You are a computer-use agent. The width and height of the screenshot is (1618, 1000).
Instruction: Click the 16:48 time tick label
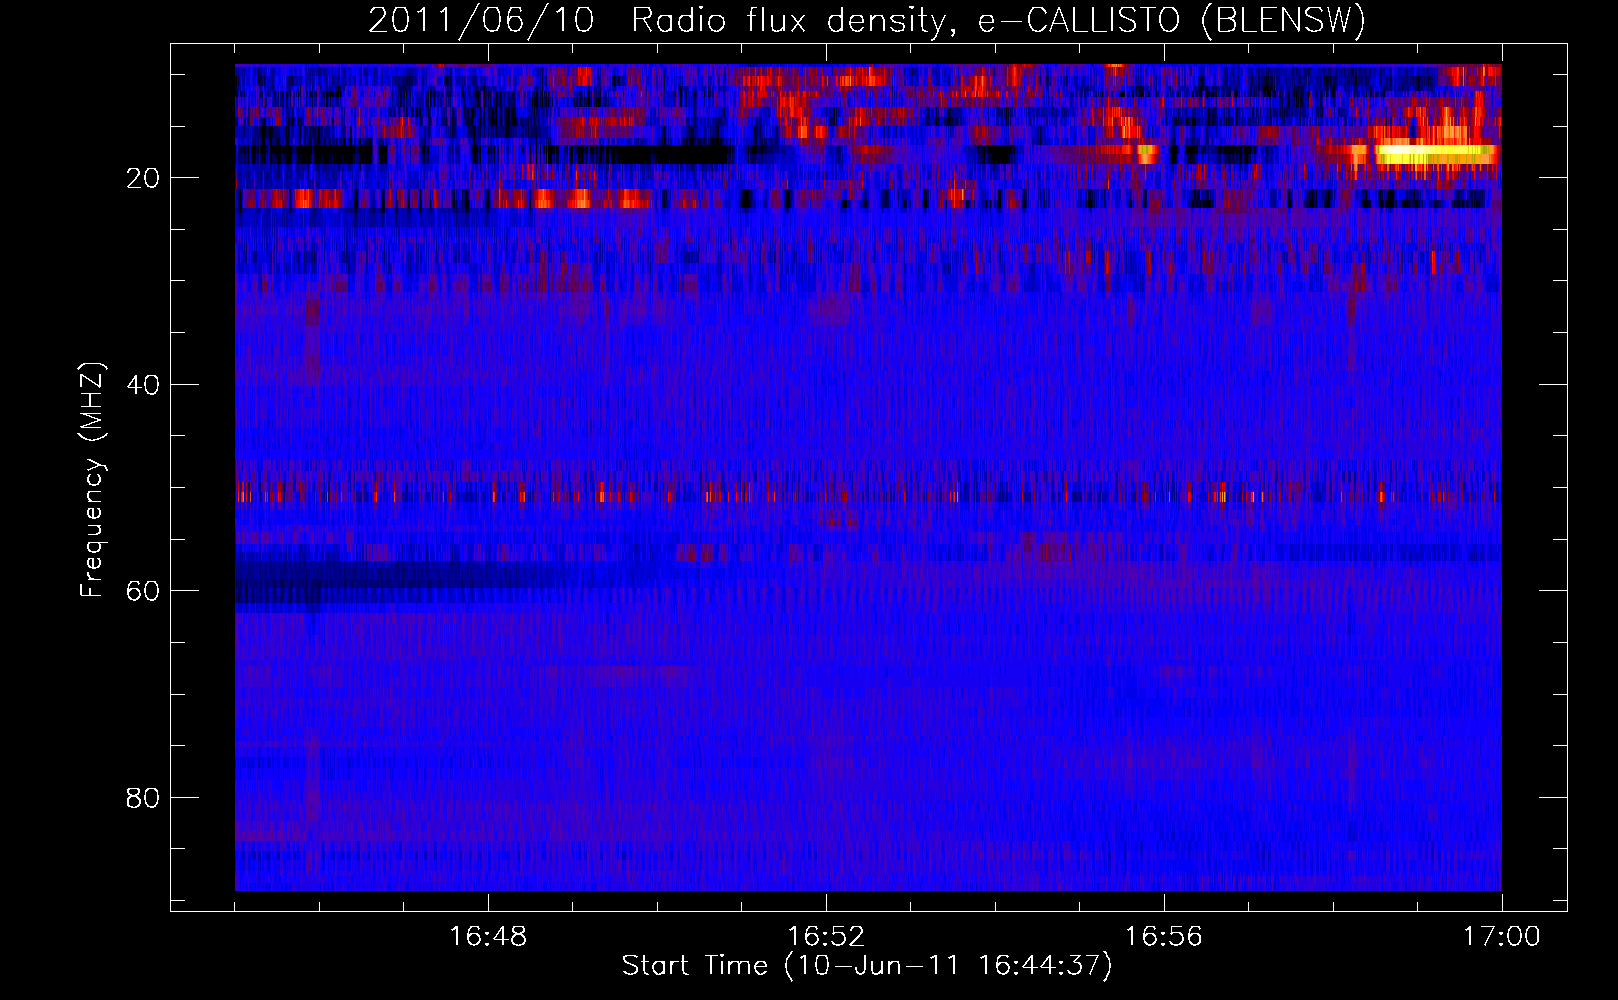(x=488, y=937)
